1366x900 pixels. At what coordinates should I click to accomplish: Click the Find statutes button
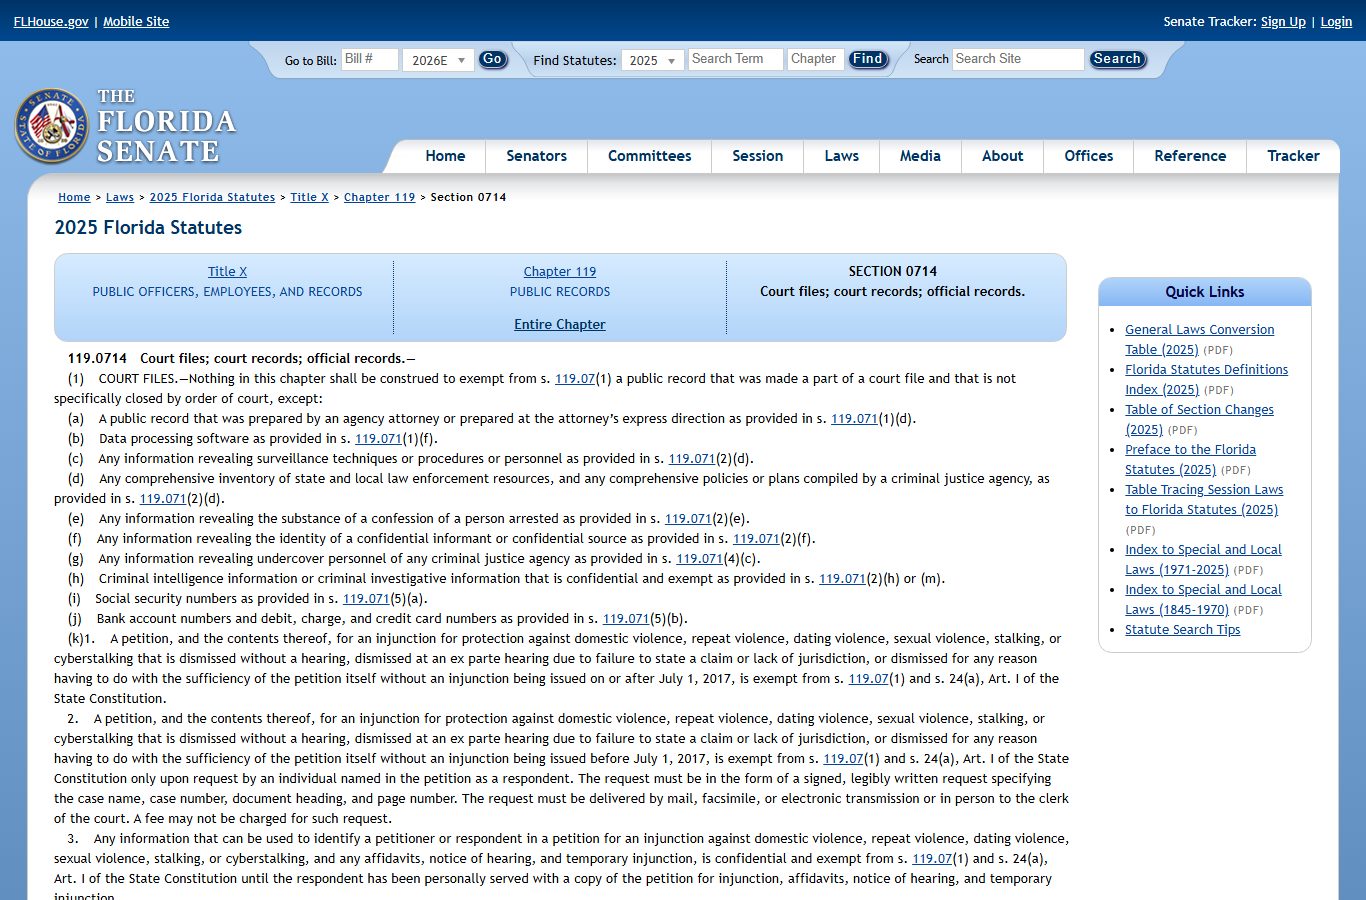pos(867,59)
